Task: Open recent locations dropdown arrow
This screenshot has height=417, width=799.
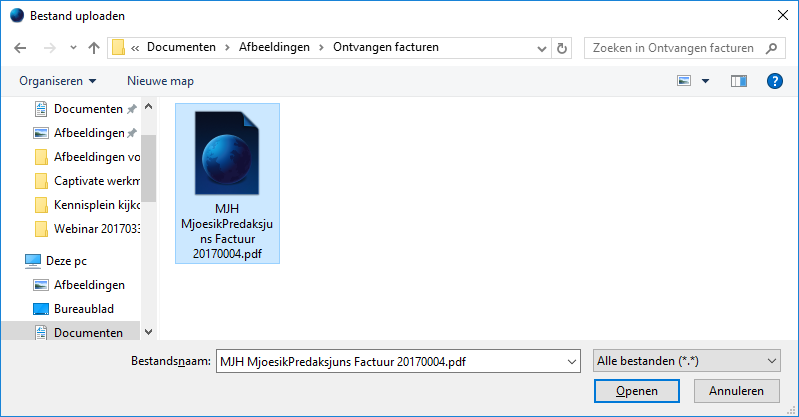Action: click(73, 48)
